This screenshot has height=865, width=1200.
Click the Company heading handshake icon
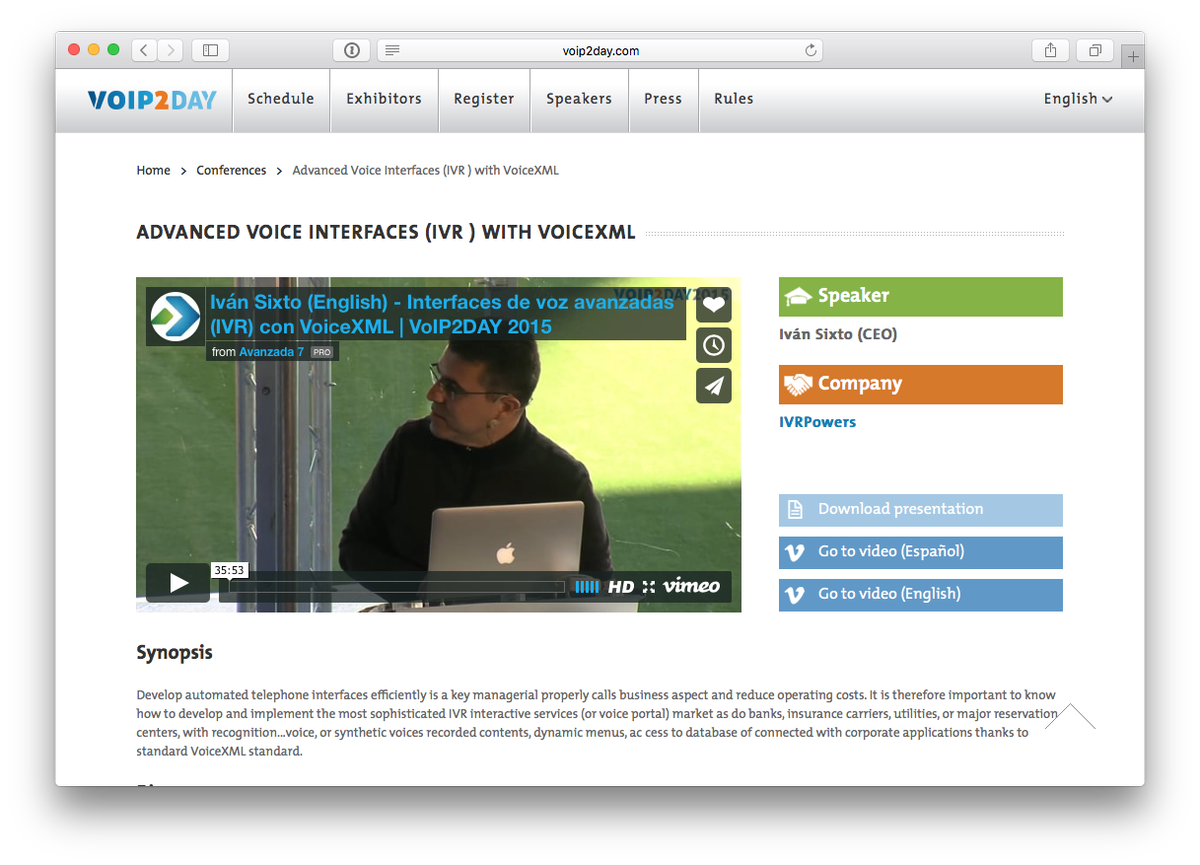(798, 384)
